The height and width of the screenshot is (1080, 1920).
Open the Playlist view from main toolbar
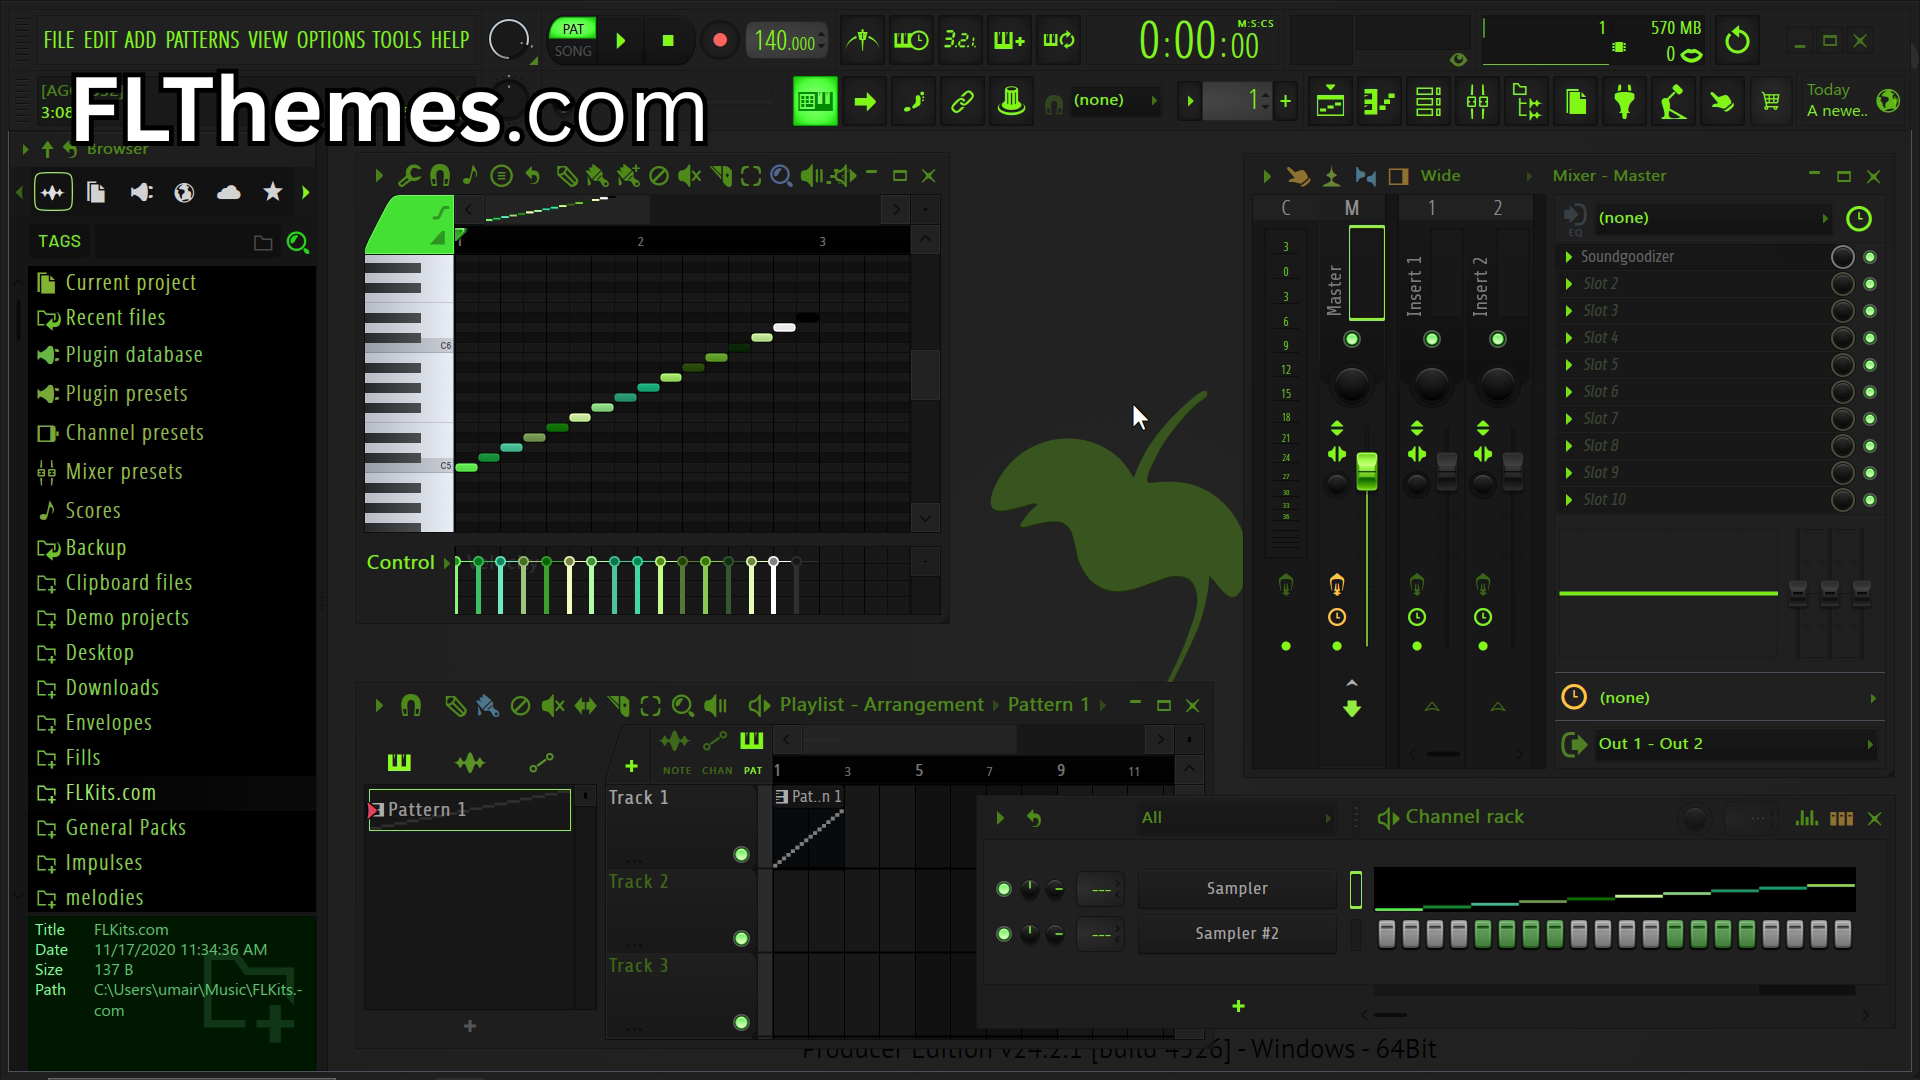(1330, 101)
